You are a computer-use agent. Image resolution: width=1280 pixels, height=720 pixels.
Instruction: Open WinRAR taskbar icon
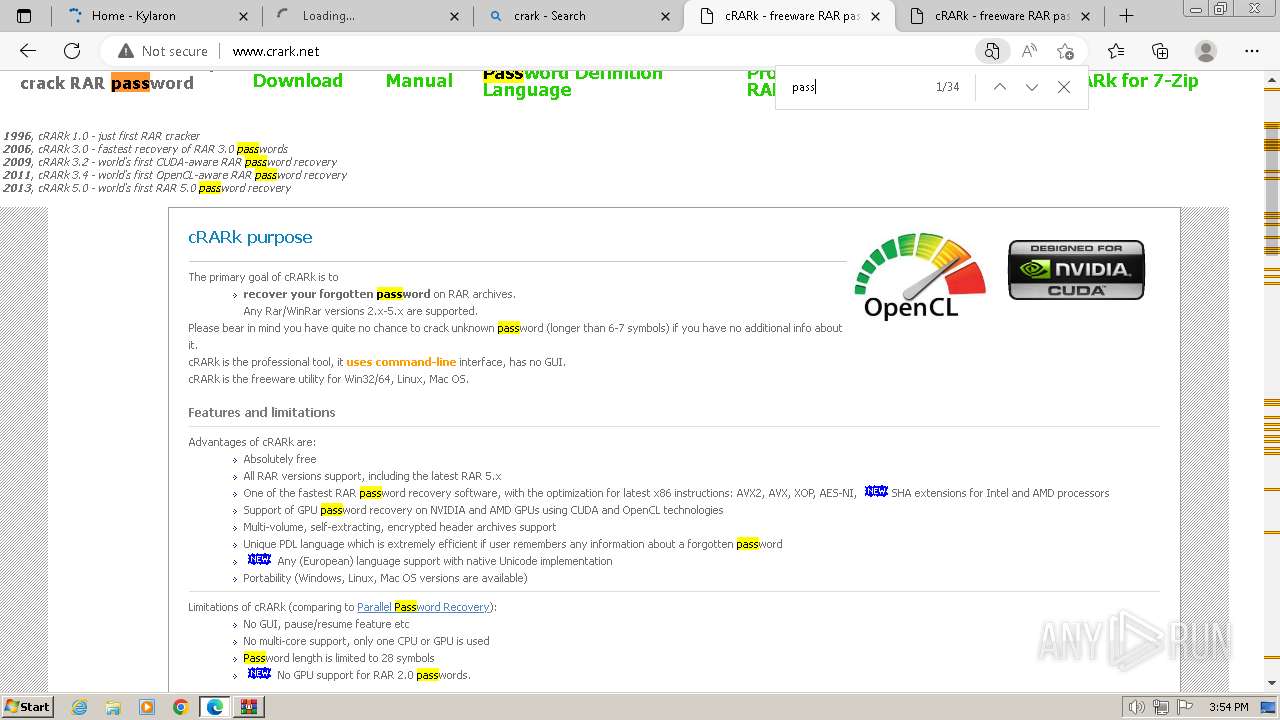249,707
